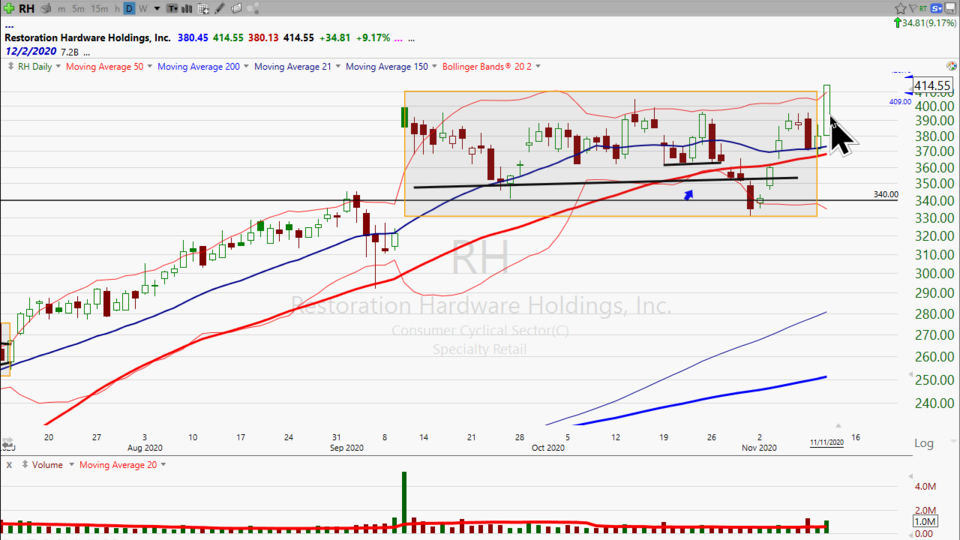The height and width of the screenshot is (540, 960).
Task: Click the +9.17% percent change value
Action: pyautogui.click(x=372, y=38)
